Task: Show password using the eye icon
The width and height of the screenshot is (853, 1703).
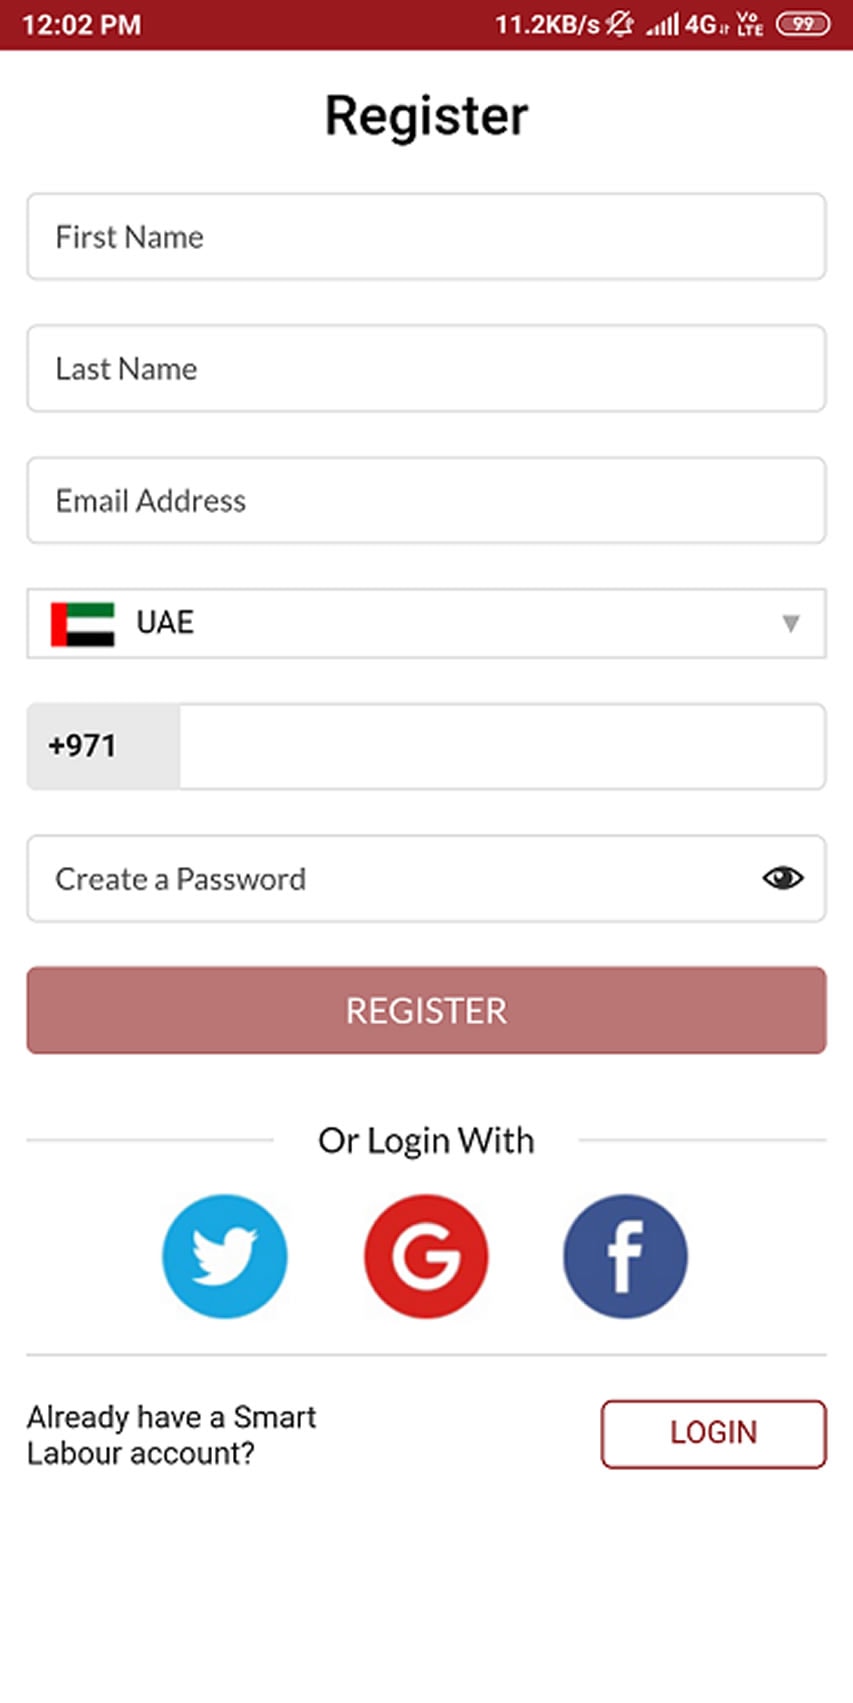Action: (x=782, y=878)
